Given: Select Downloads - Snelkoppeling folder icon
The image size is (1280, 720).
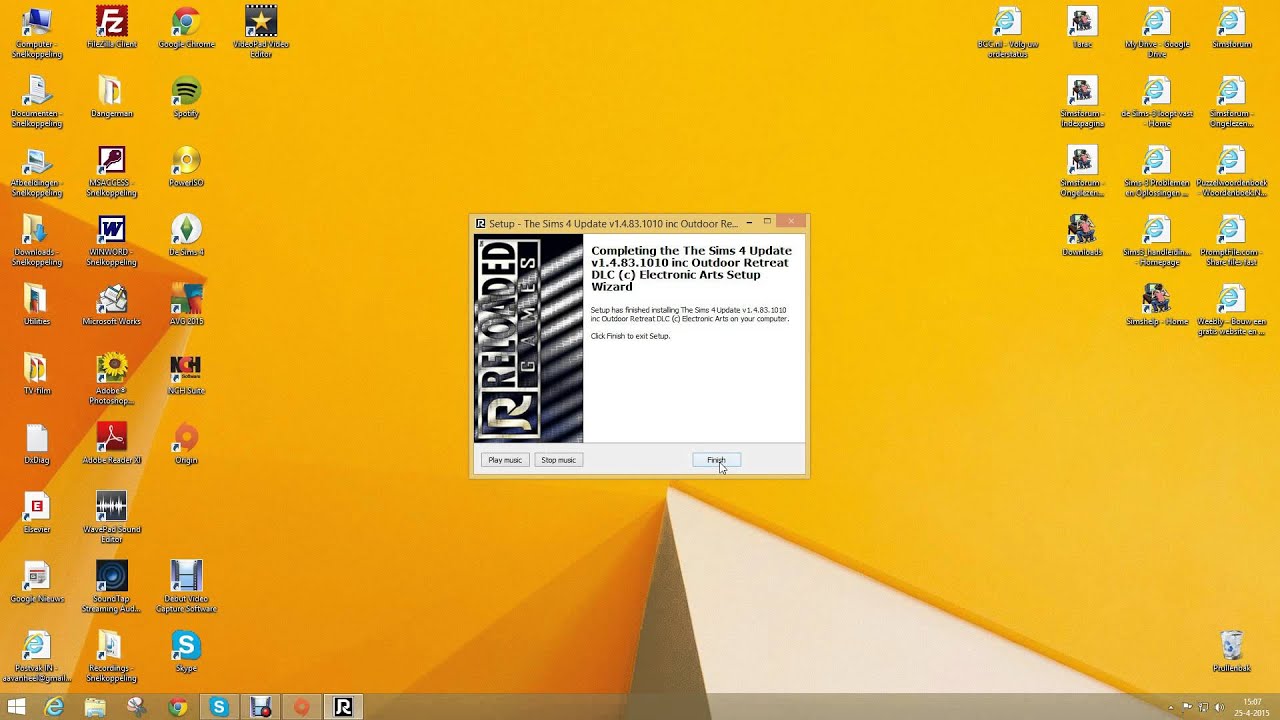Looking at the screenshot, I should tap(37, 240).
